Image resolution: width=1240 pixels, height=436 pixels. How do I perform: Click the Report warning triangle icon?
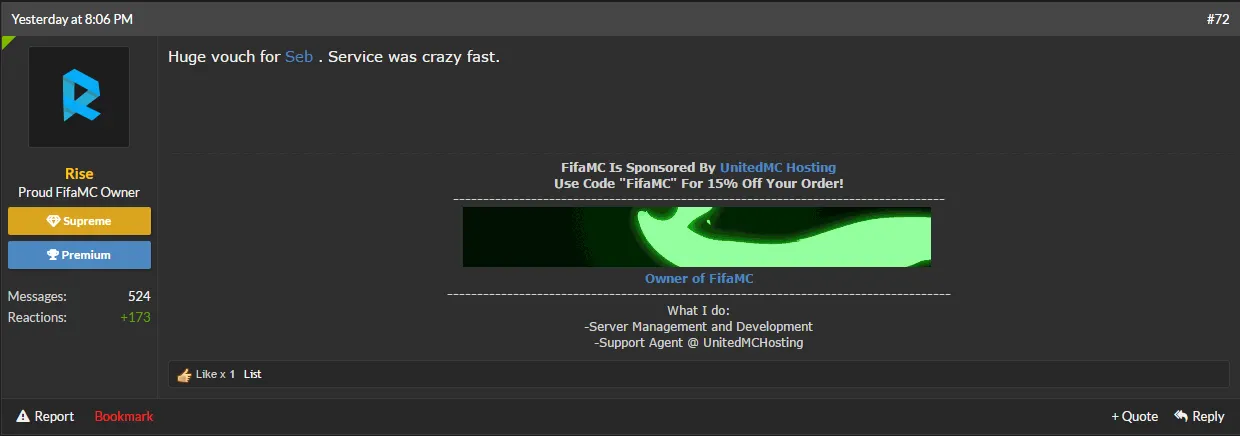click(x=23, y=416)
